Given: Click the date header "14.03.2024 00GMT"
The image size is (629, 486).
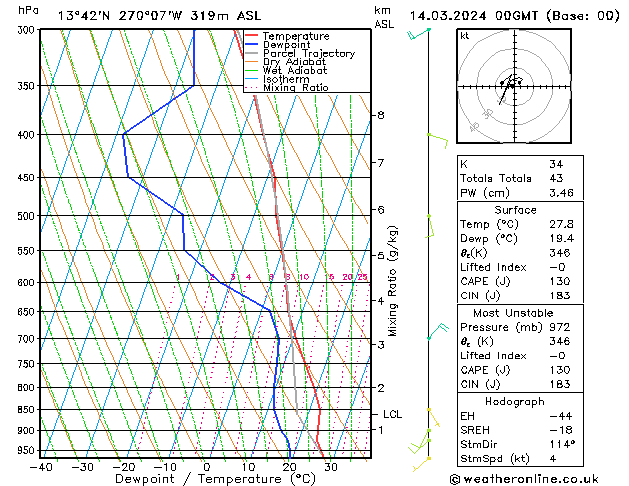Looking at the screenshot, I should point(474,16).
